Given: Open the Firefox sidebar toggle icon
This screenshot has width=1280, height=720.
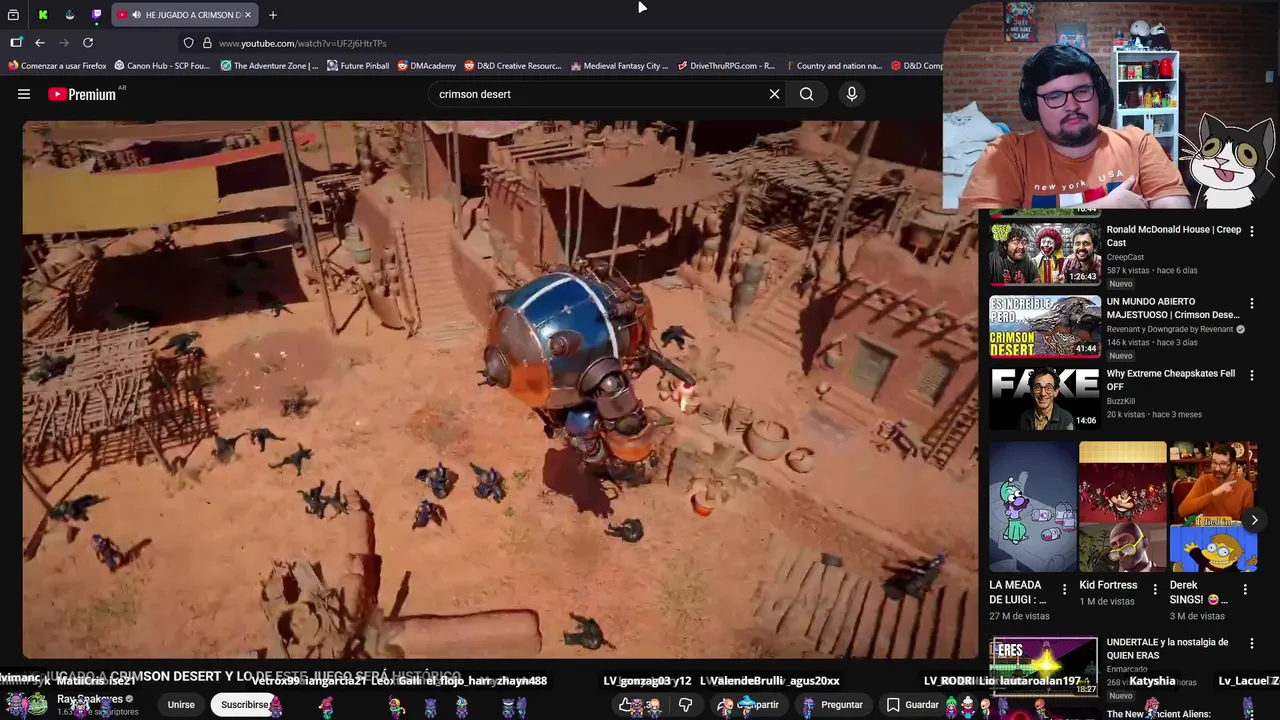Looking at the screenshot, I should click(x=16, y=43).
